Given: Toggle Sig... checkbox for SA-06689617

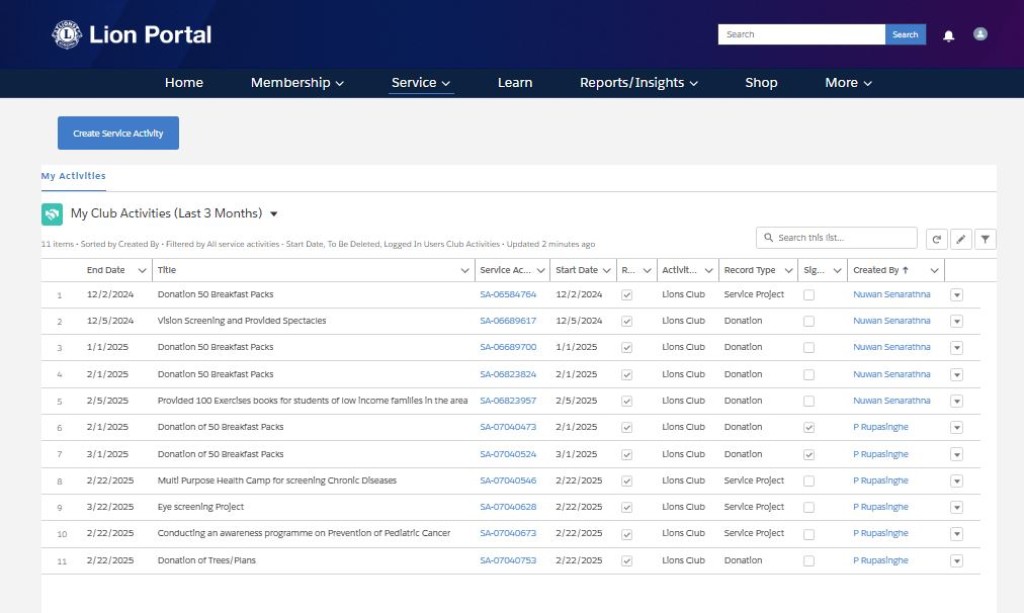Looking at the screenshot, I should 809,321.
